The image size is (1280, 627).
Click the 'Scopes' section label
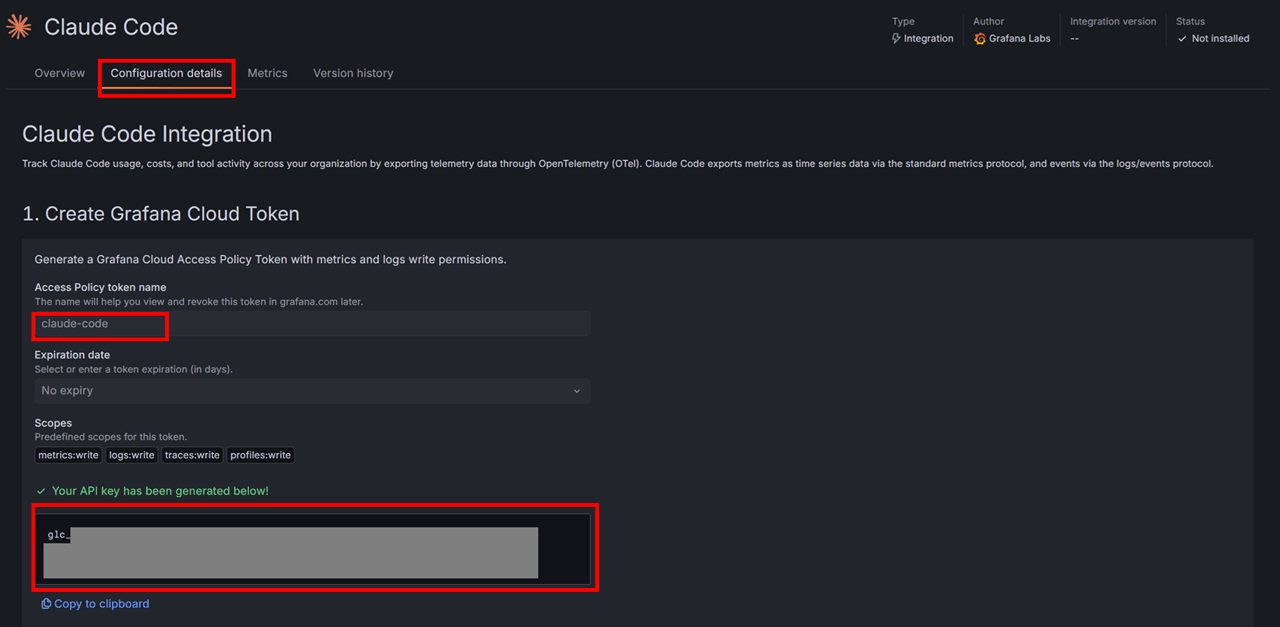pos(53,423)
